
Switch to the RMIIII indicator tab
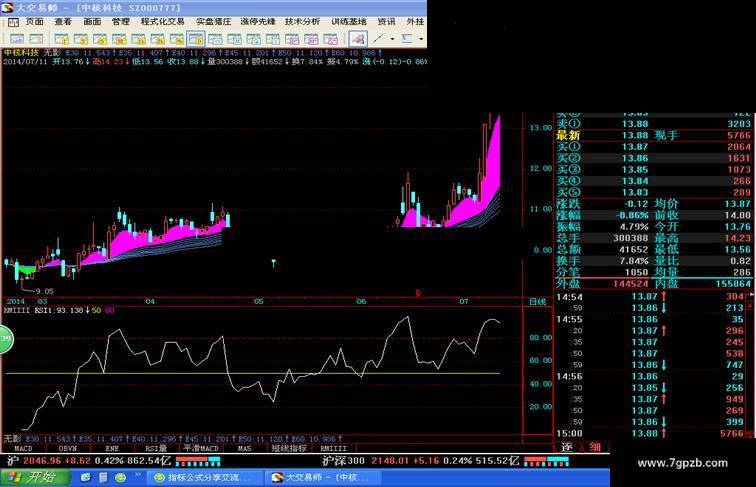(x=333, y=448)
